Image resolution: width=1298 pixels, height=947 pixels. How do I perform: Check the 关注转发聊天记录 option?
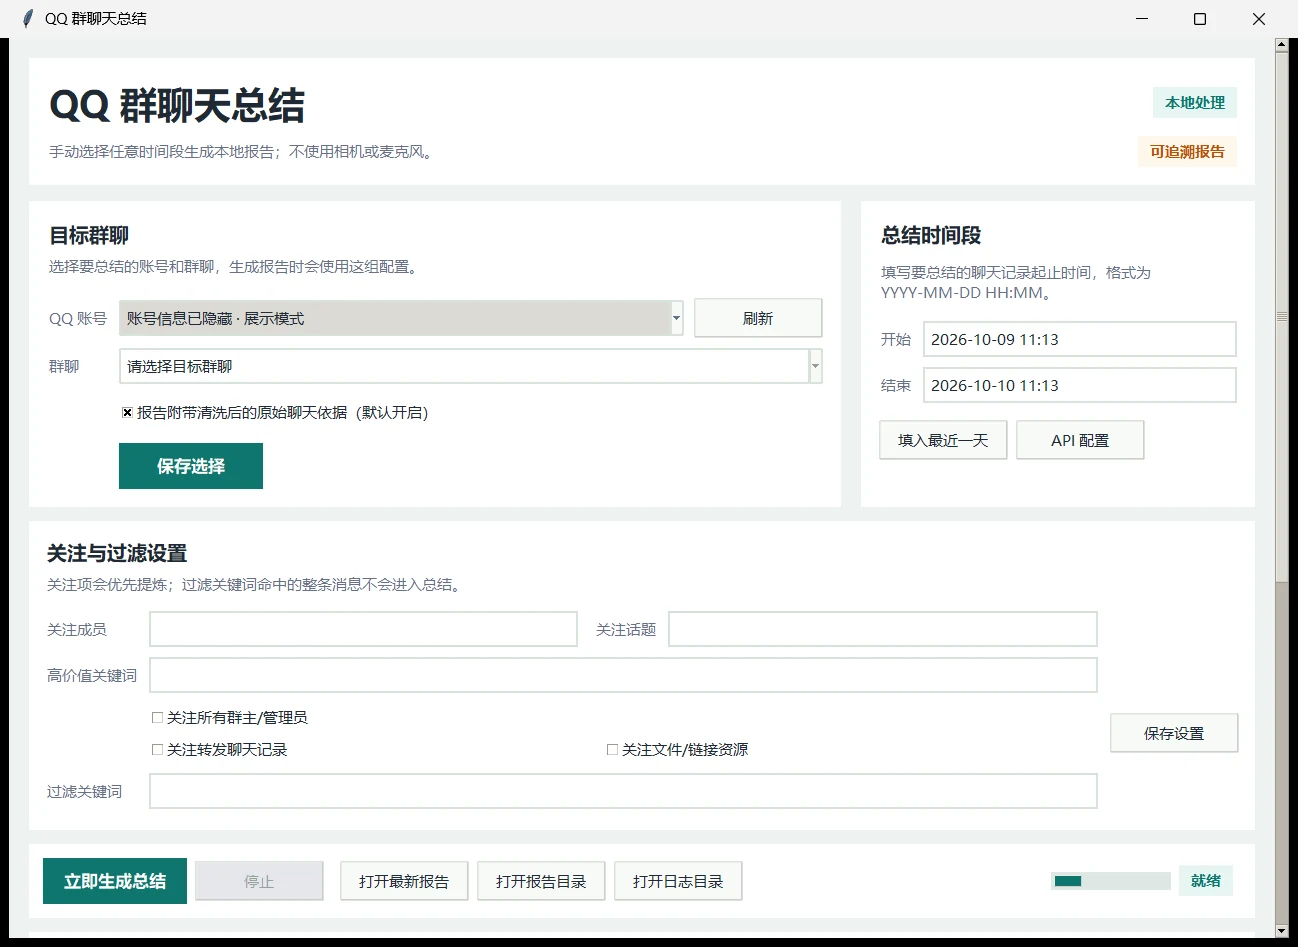[x=157, y=749]
